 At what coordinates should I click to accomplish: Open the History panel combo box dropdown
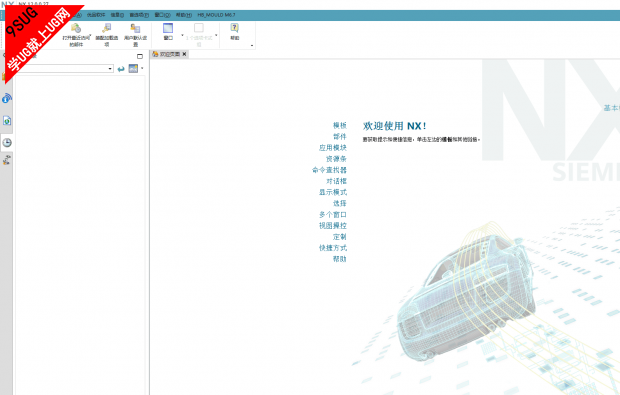[x=110, y=69]
